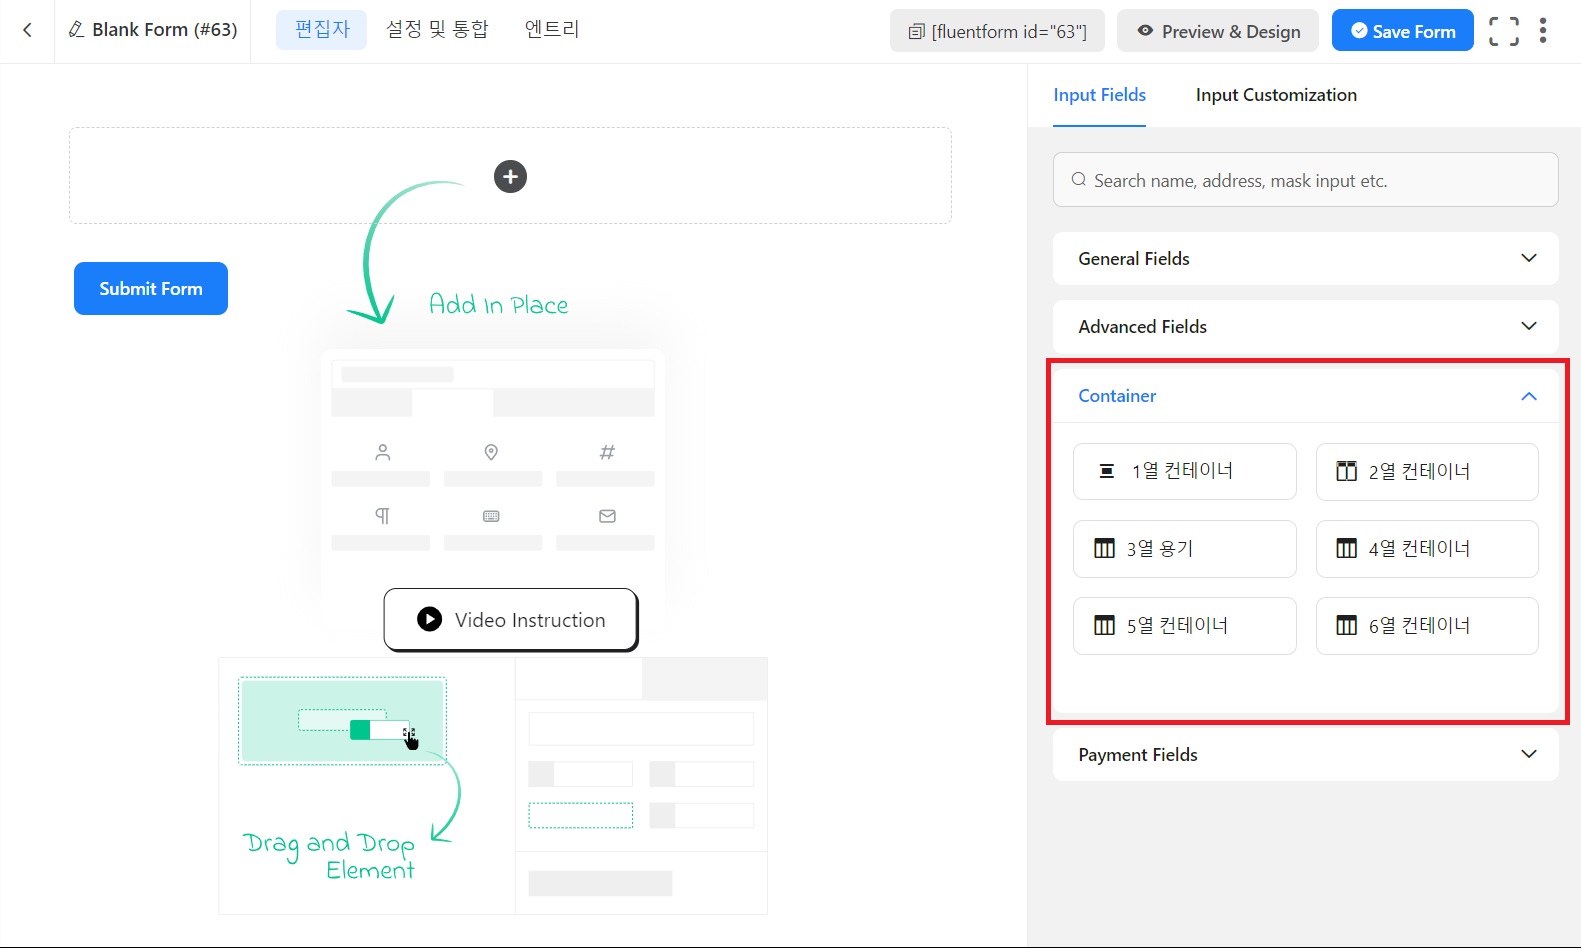
Task: Click the Blank Form (#63) title
Action: click(164, 30)
